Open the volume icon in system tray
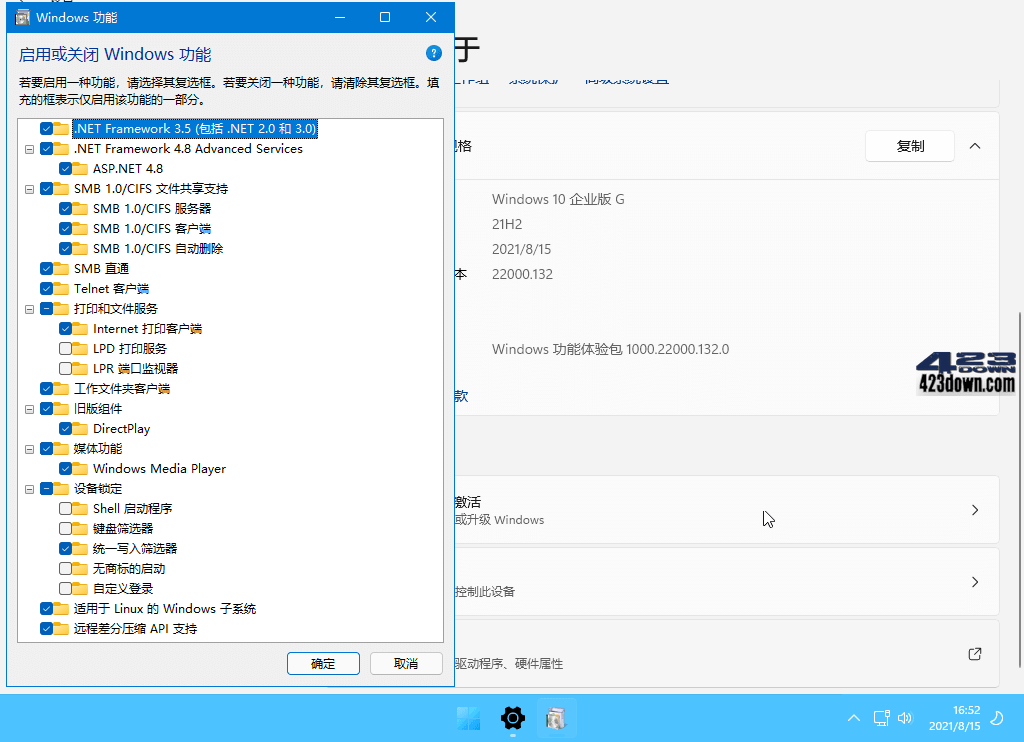This screenshot has height=742, width=1024. [x=905, y=717]
